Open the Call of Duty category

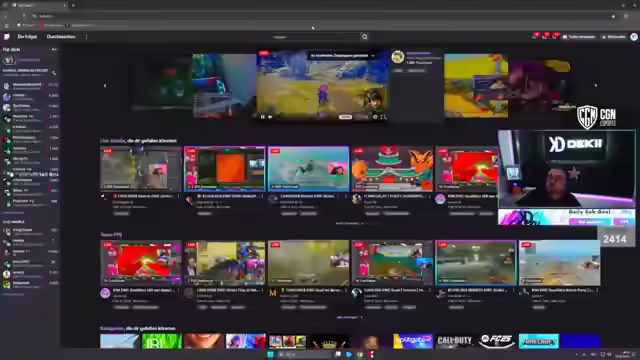[x=454, y=341]
